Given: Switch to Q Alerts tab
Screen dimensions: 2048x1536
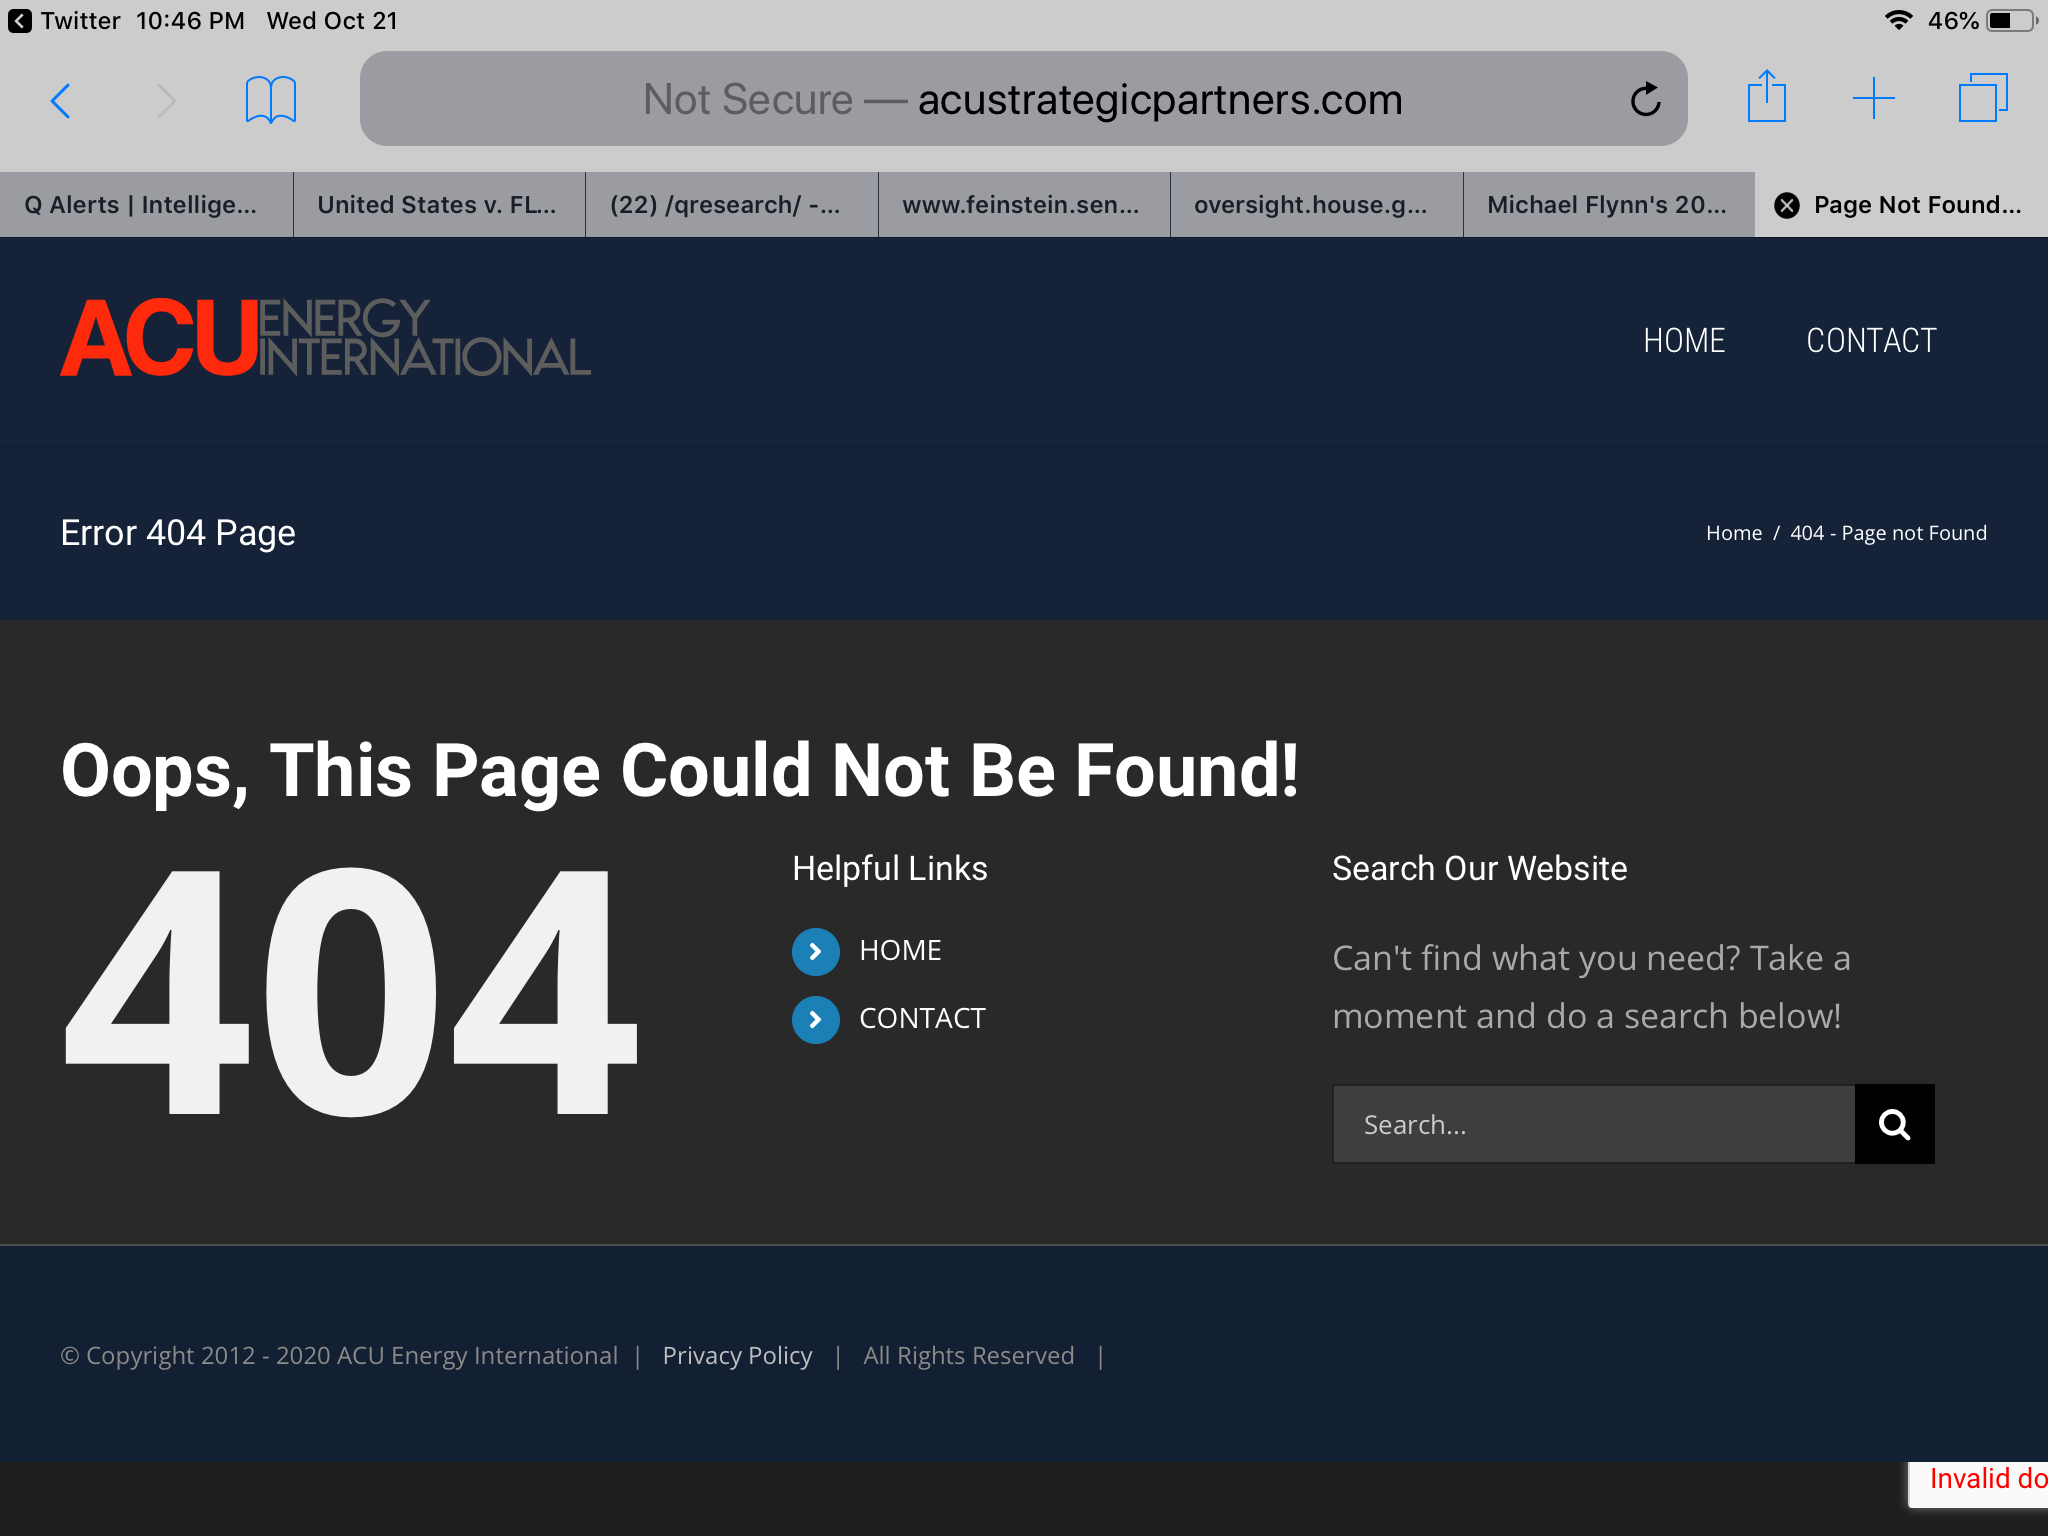Looking at the screenshot, I should [146, 205].
